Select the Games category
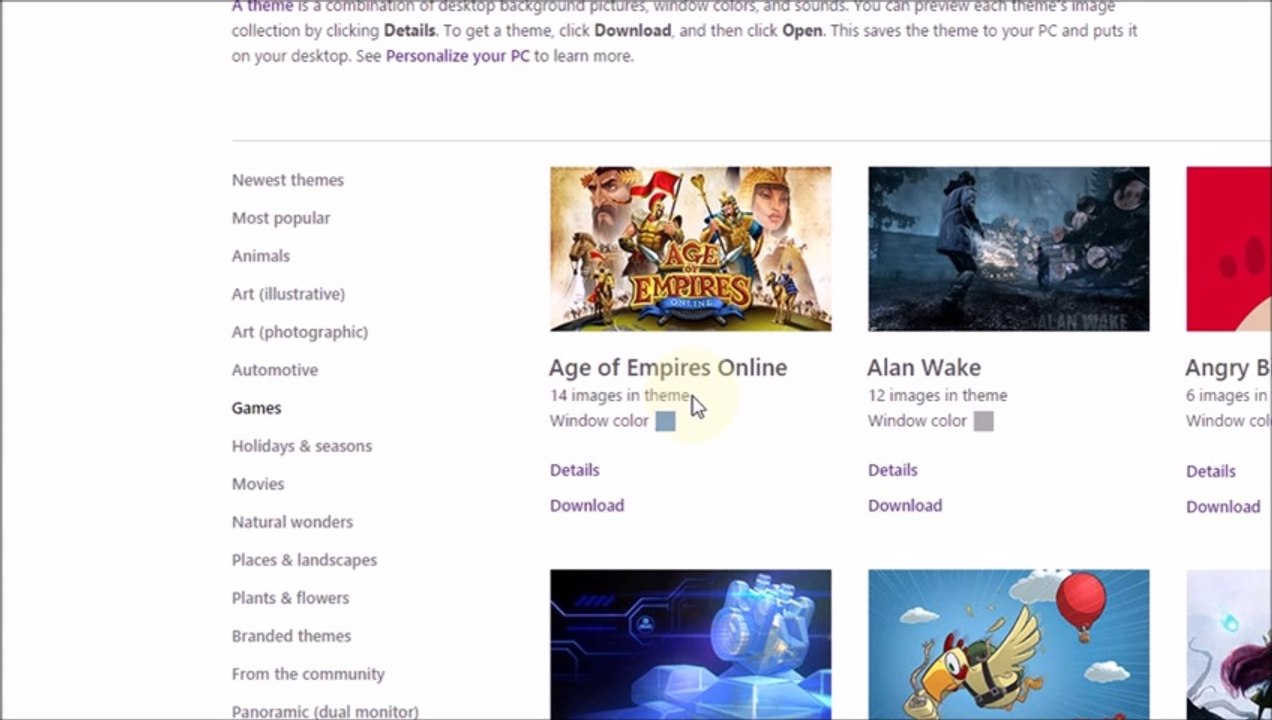Viewport: 1272px width, 720px height. 257,408
